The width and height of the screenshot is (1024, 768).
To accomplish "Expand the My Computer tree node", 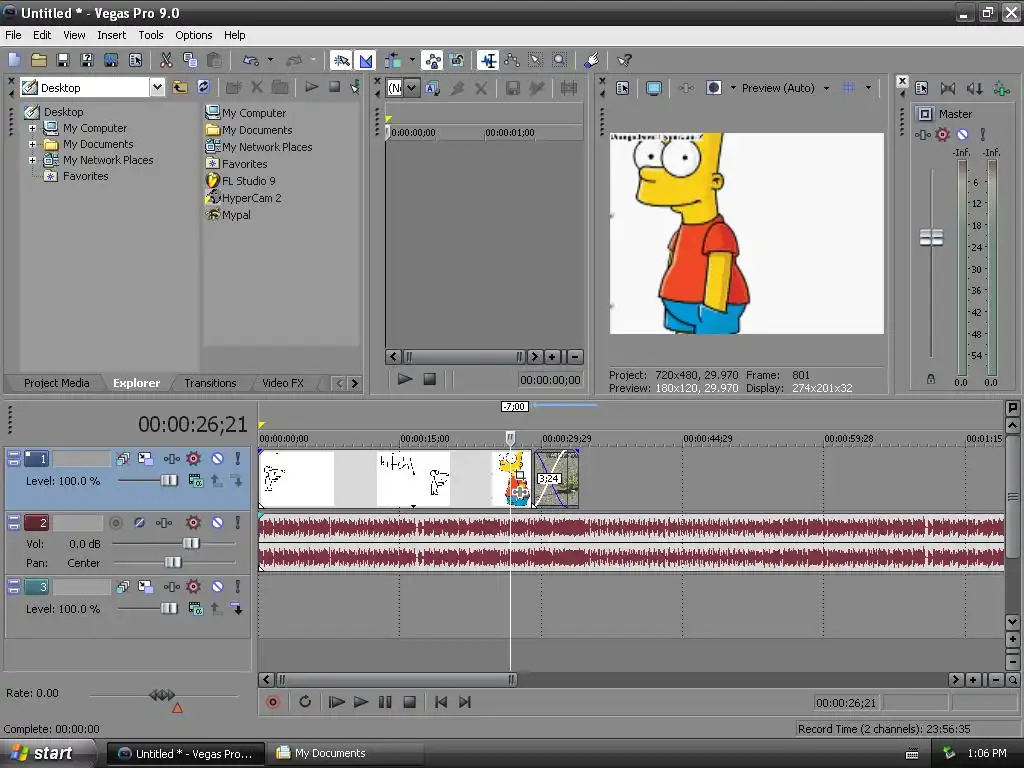I will click(32, 129).
